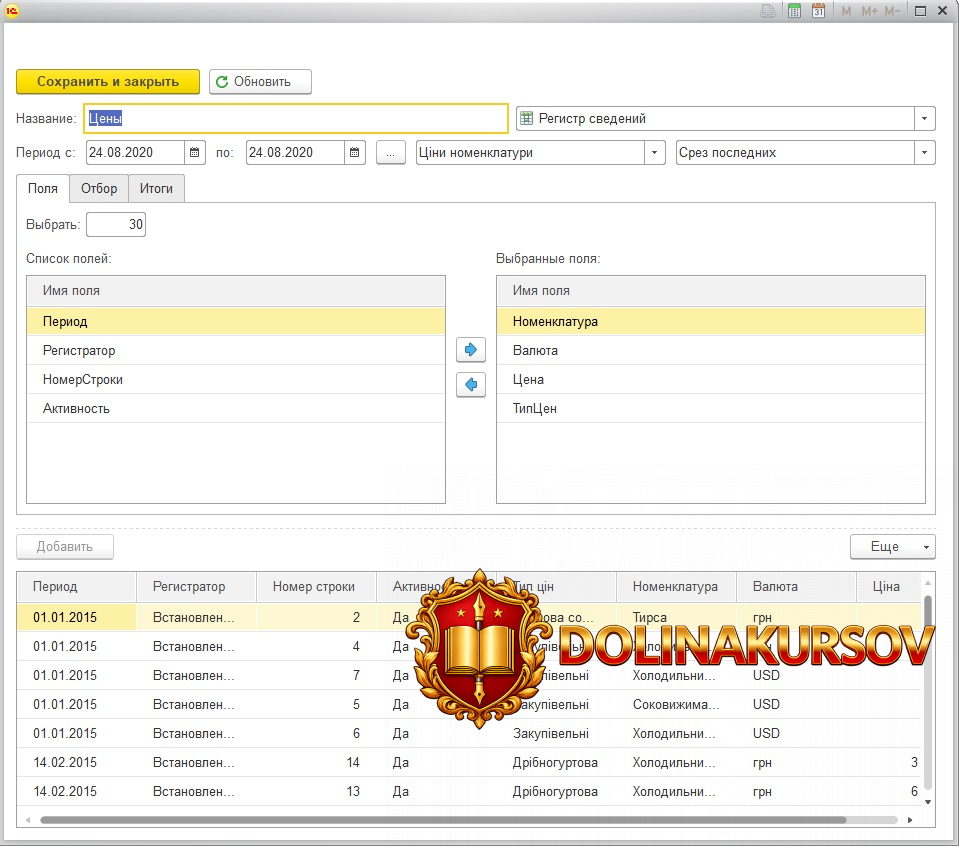This screenshot has width=959, height=848.
Task: Switch to the 'Итоги' tab
Action: pyautogui.click(x=156, y=188)
